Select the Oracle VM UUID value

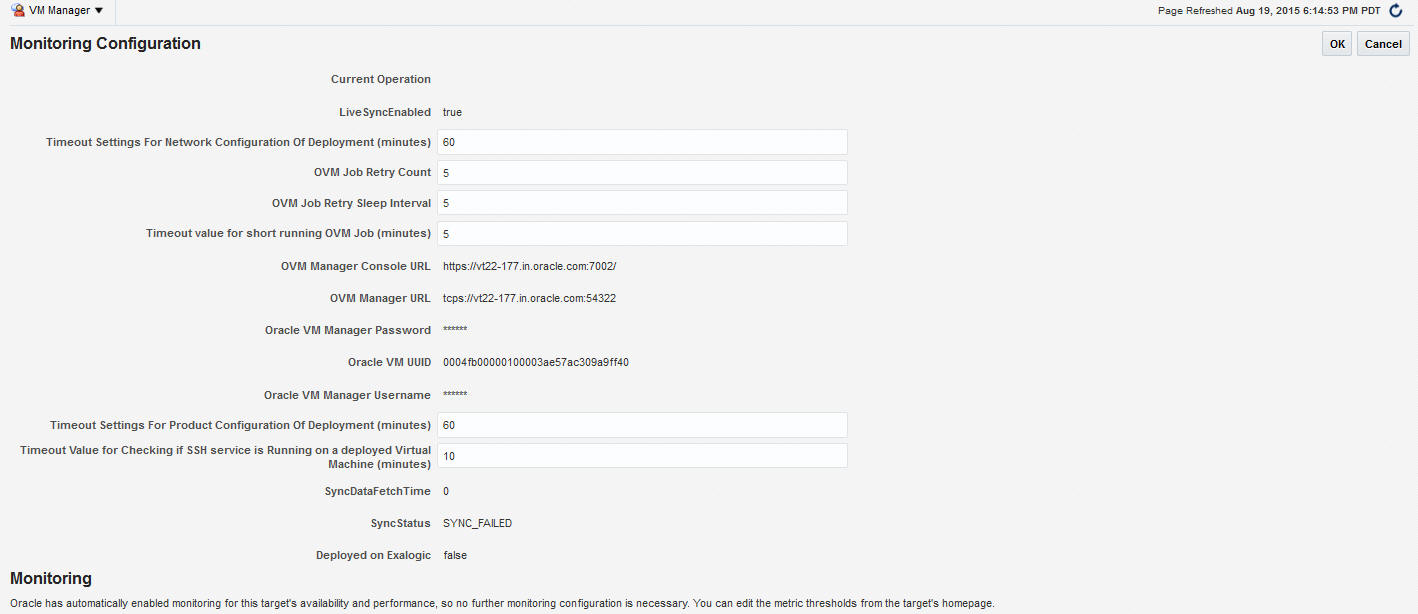pos(536,362)
